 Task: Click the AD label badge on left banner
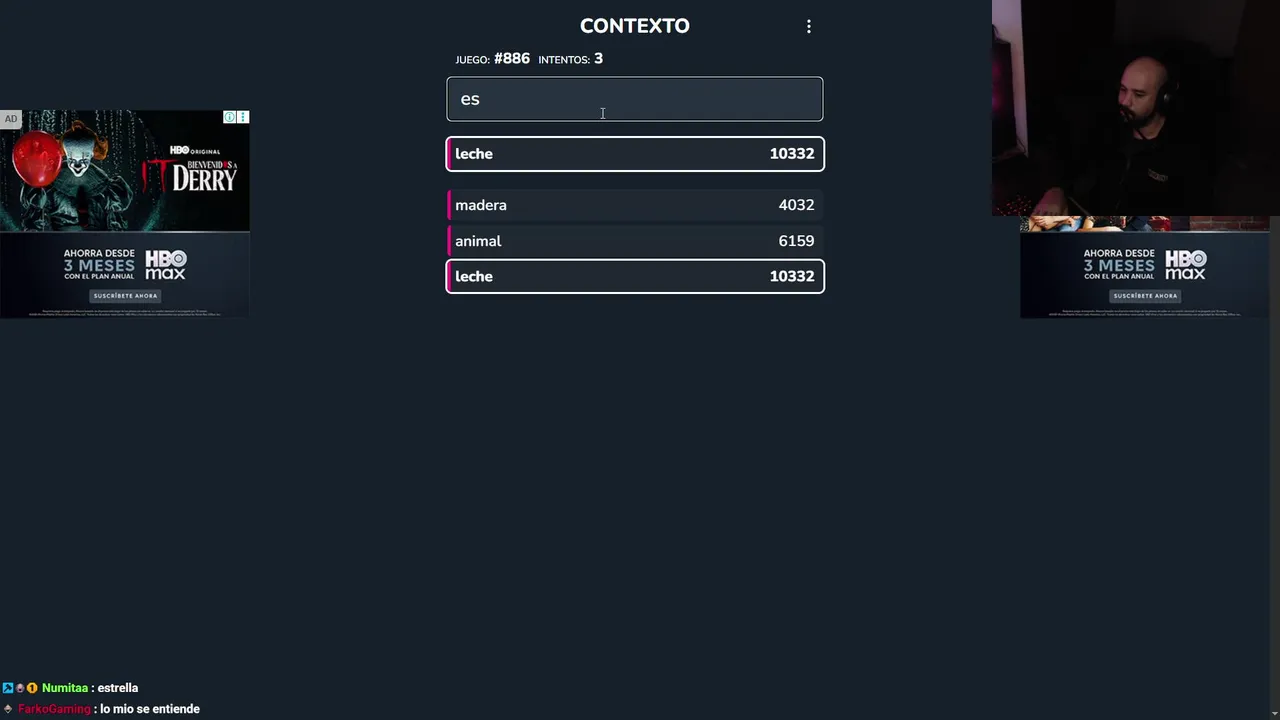(x=11, y=119)
